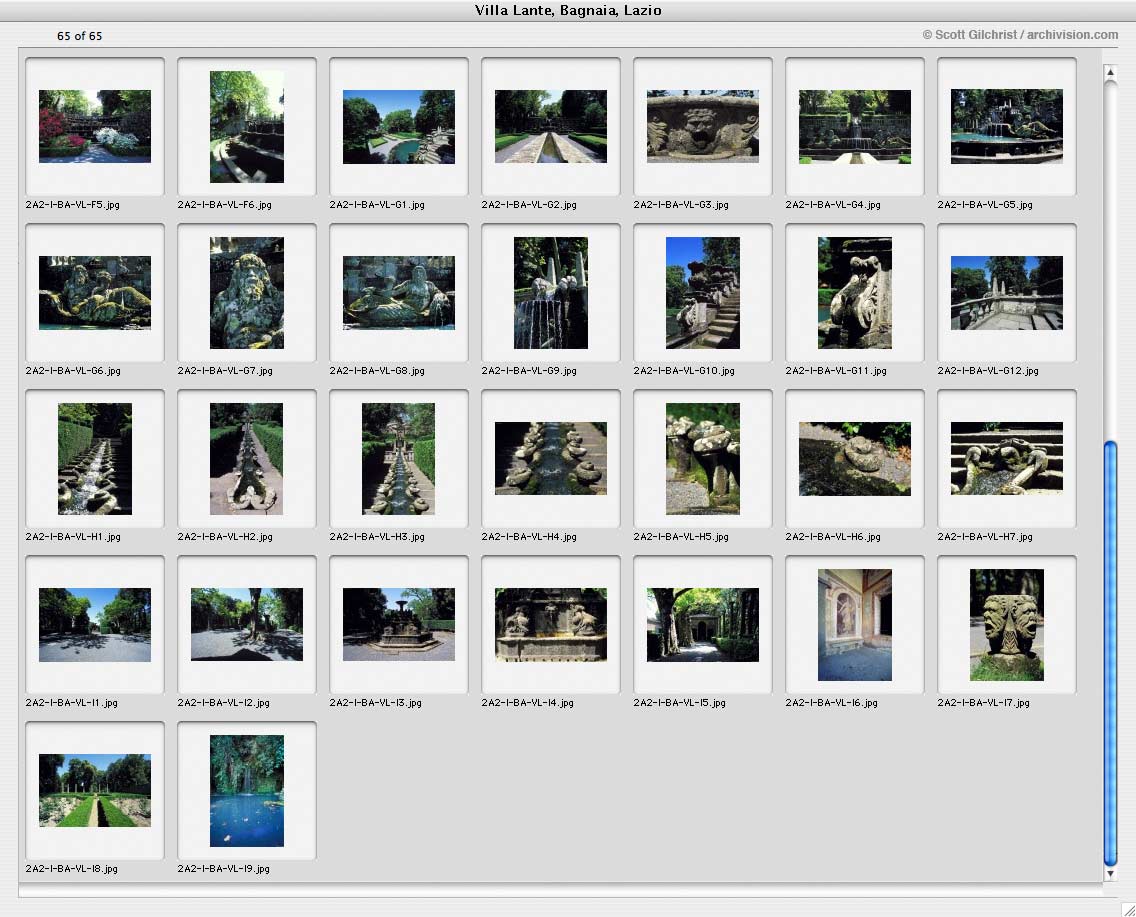Choose the 2A2-I-BA-VL-I4.jpg thumbnail
The image size is (1136, 917).
(x=551, y=624)
